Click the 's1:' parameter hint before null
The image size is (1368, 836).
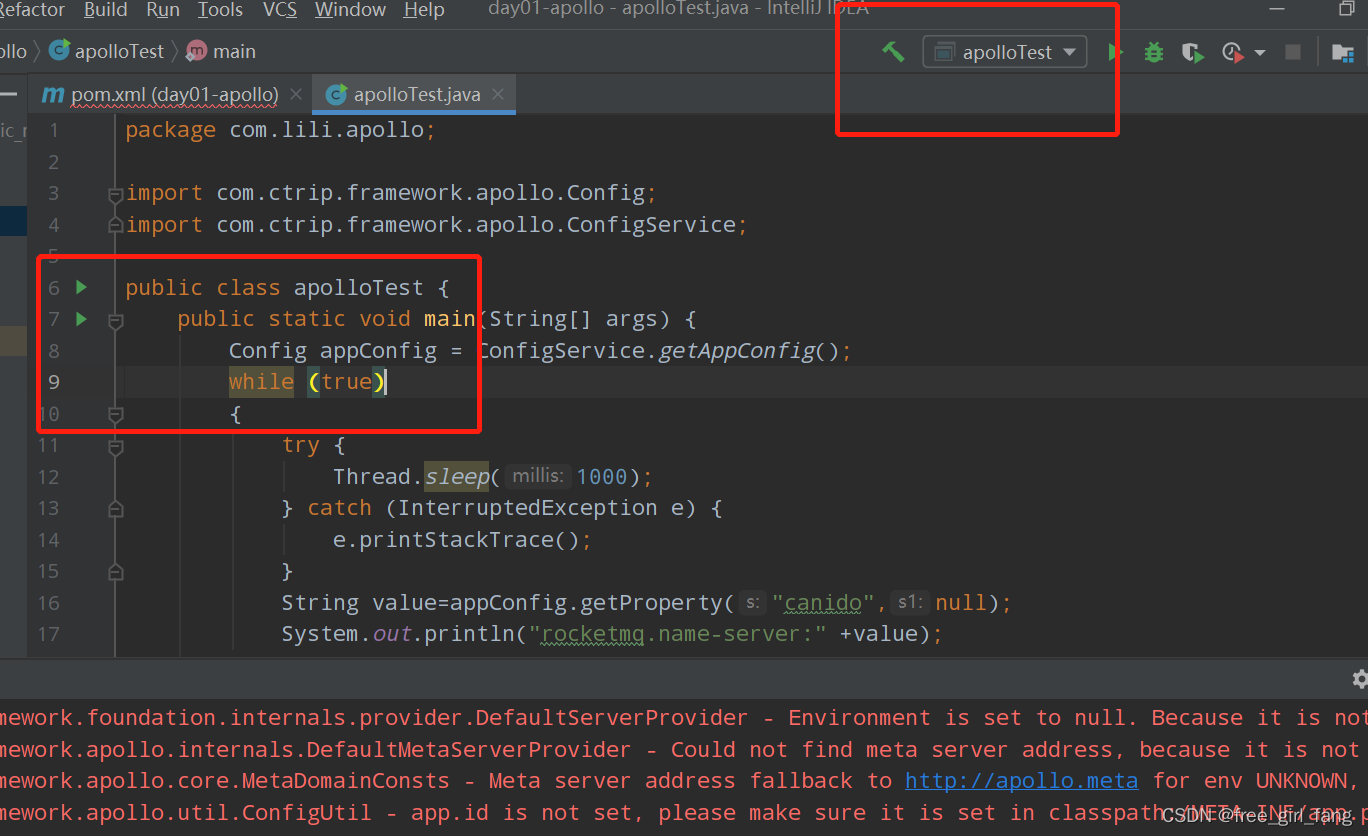pos(909,602)
